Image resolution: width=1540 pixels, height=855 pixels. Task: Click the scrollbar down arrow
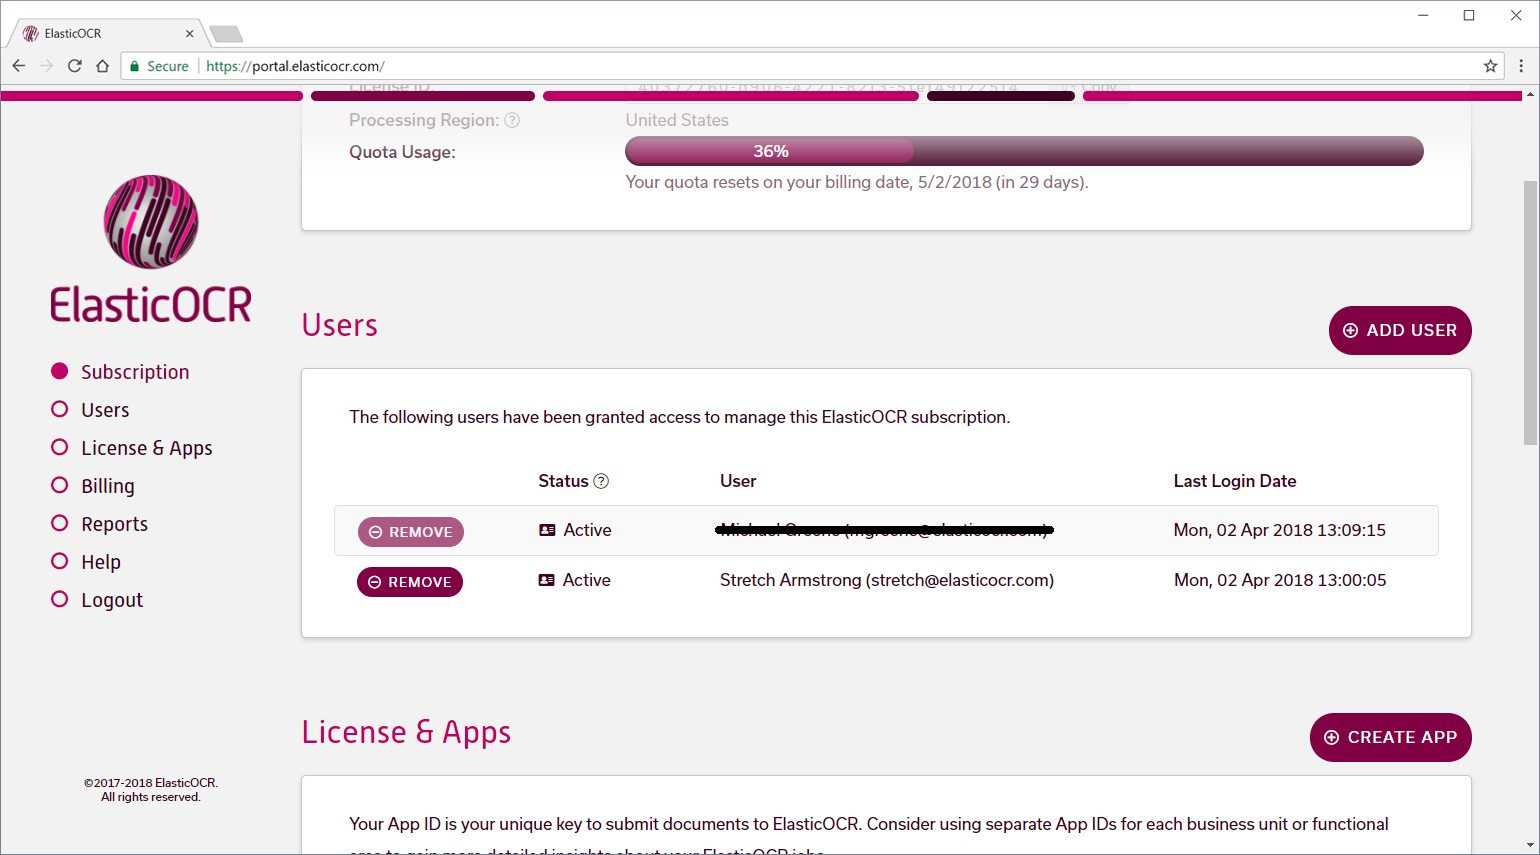1530,846
